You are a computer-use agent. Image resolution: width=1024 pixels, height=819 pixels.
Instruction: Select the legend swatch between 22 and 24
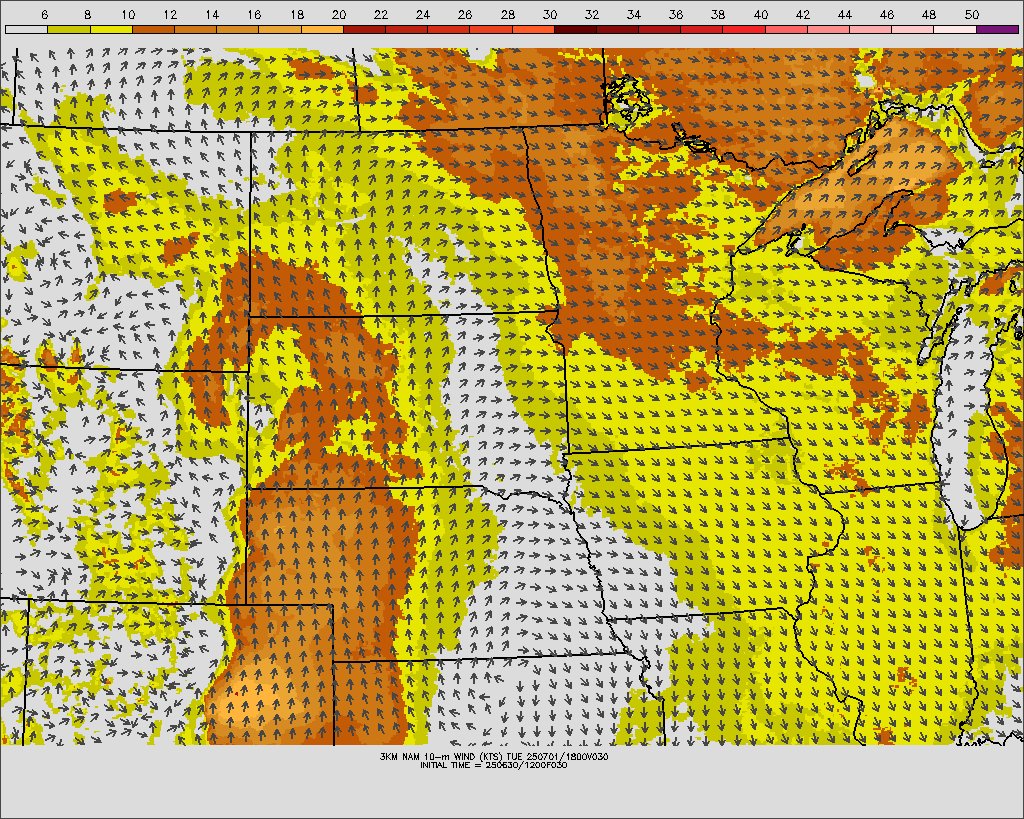point(406,29)
